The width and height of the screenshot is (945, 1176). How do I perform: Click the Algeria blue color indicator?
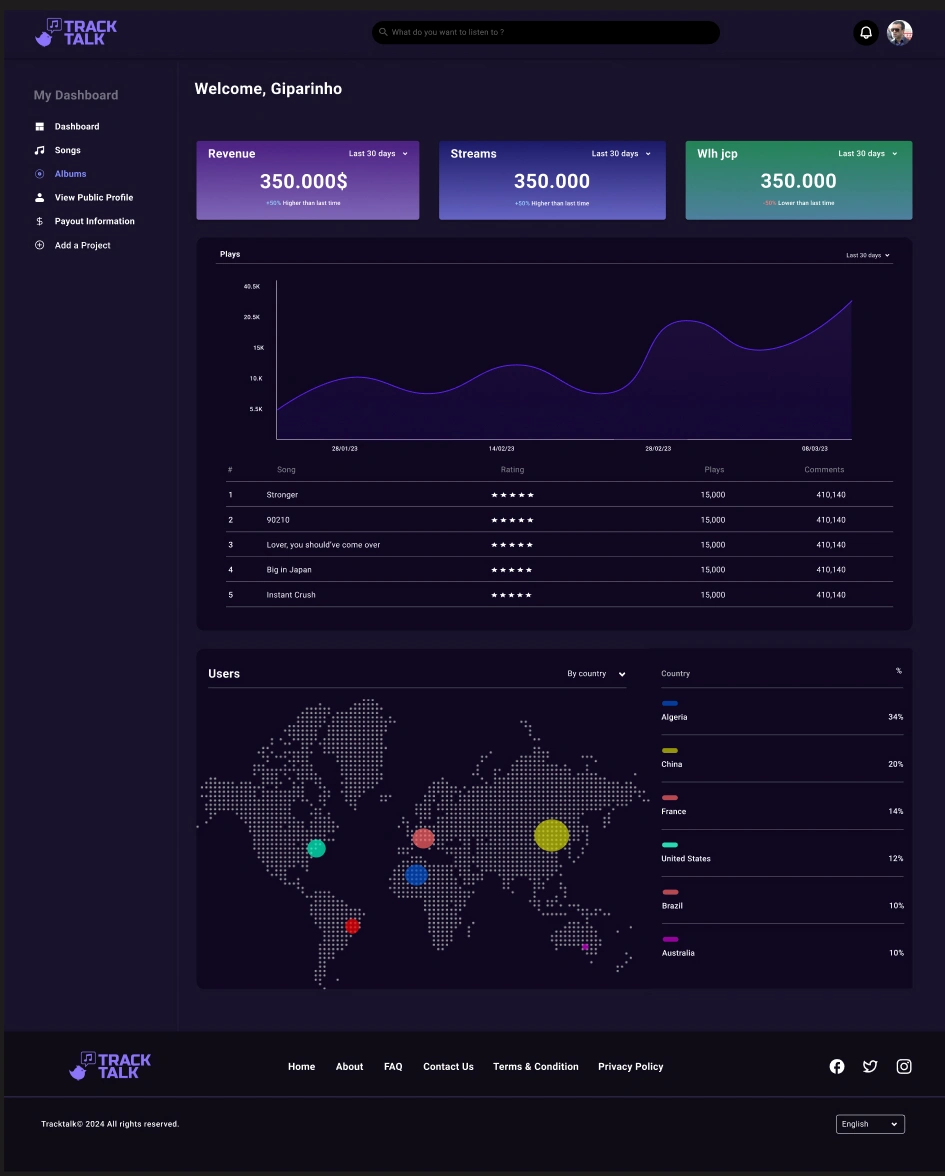click(669, 703)
